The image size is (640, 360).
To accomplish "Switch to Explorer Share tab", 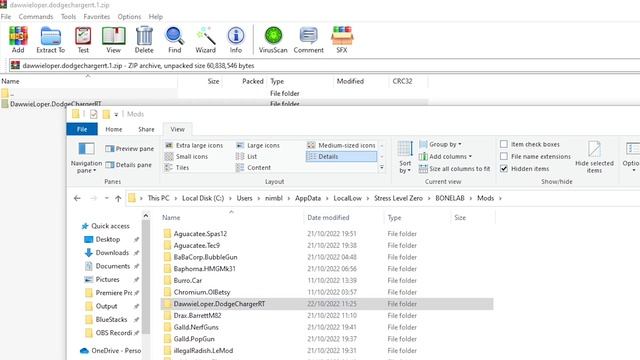I will coord(146,129).
